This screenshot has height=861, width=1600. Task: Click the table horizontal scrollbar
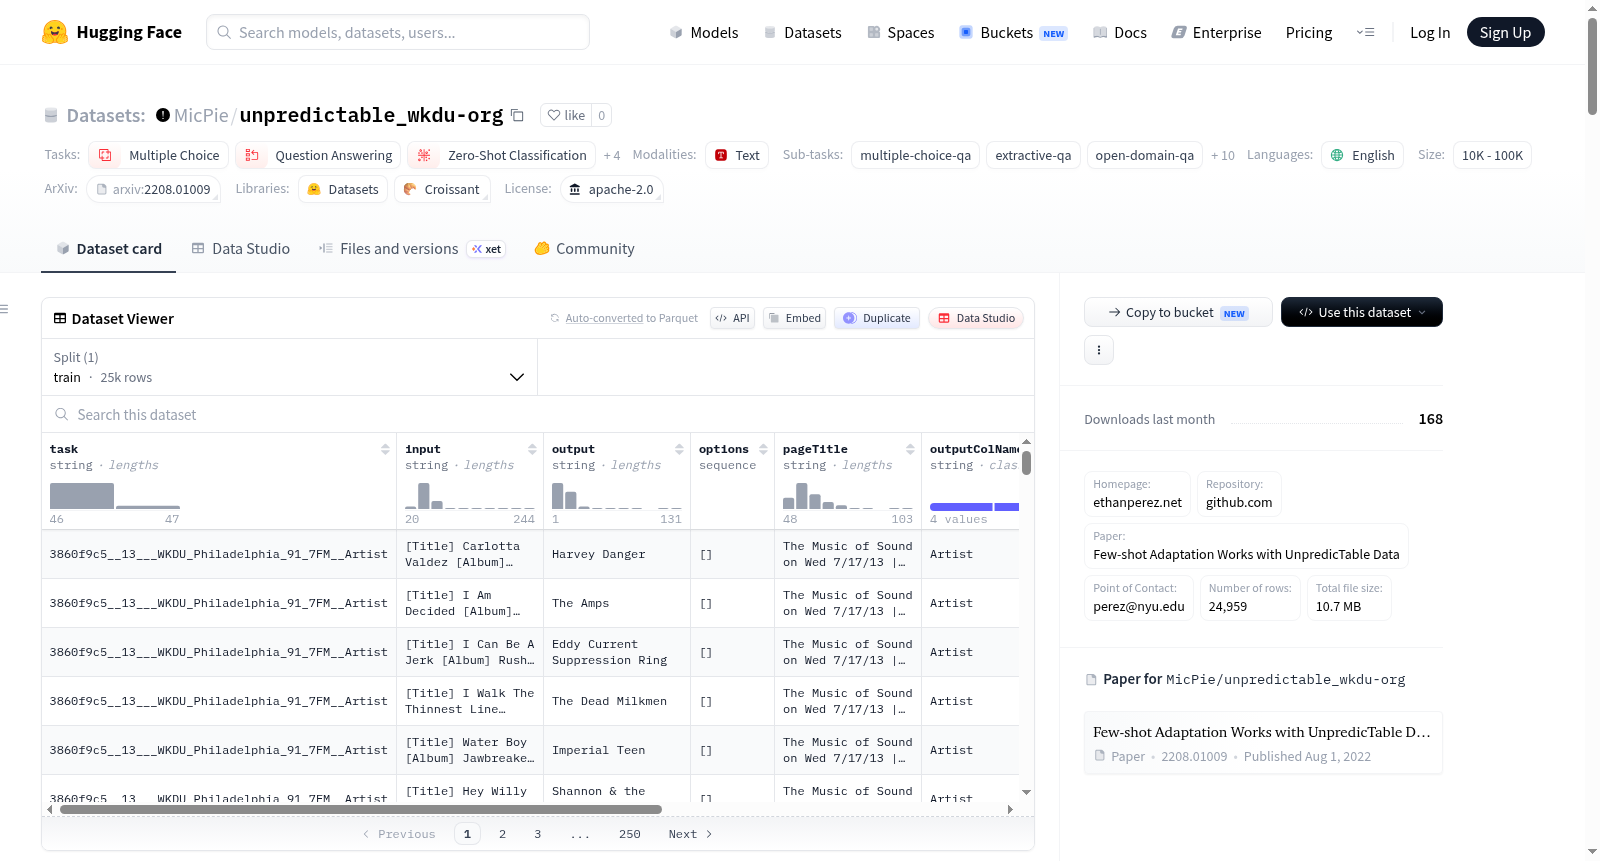[x=361, y=809]
